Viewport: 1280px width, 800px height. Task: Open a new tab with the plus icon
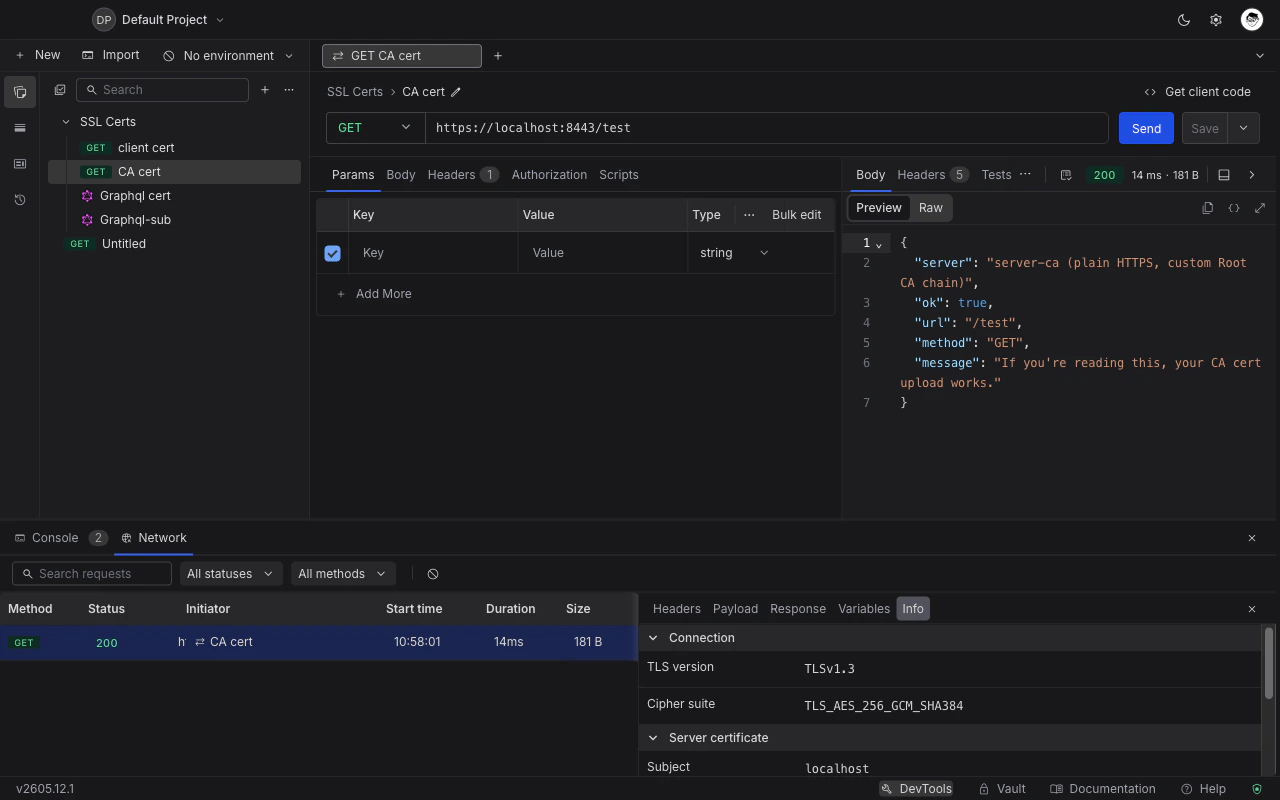coord(498,56)
